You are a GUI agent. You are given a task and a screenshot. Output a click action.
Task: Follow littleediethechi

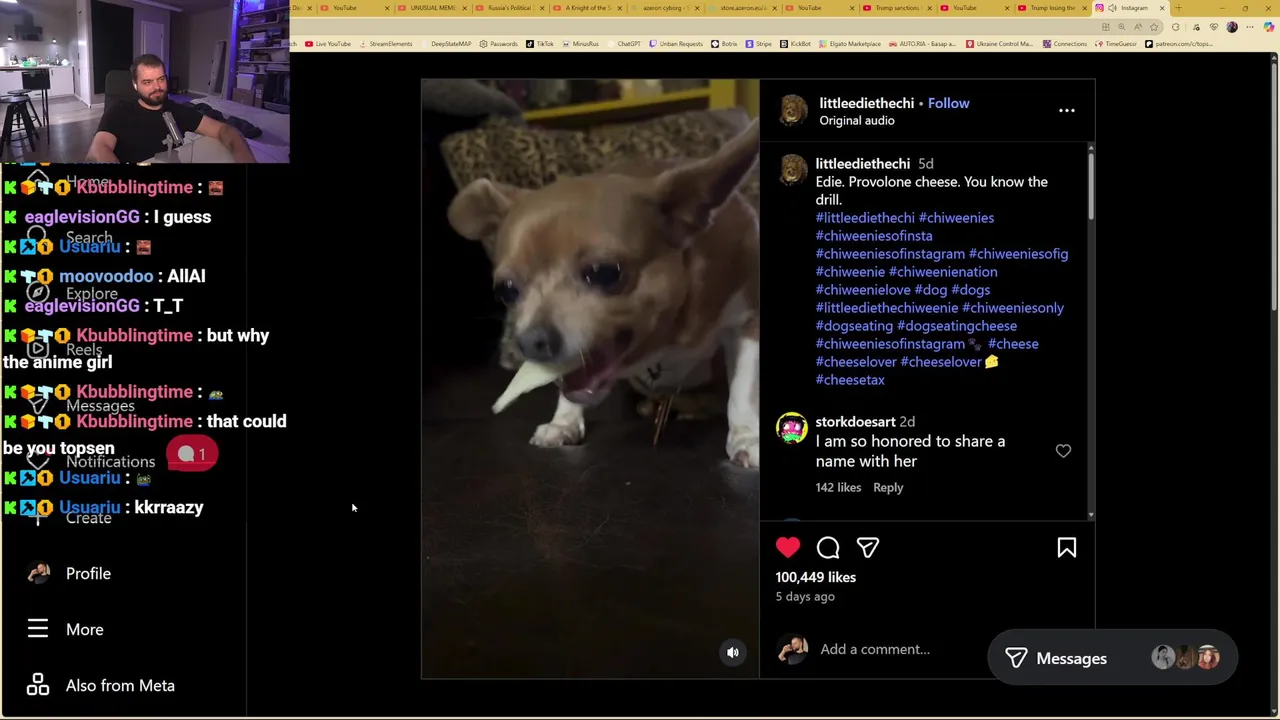(x=948, y=103)
